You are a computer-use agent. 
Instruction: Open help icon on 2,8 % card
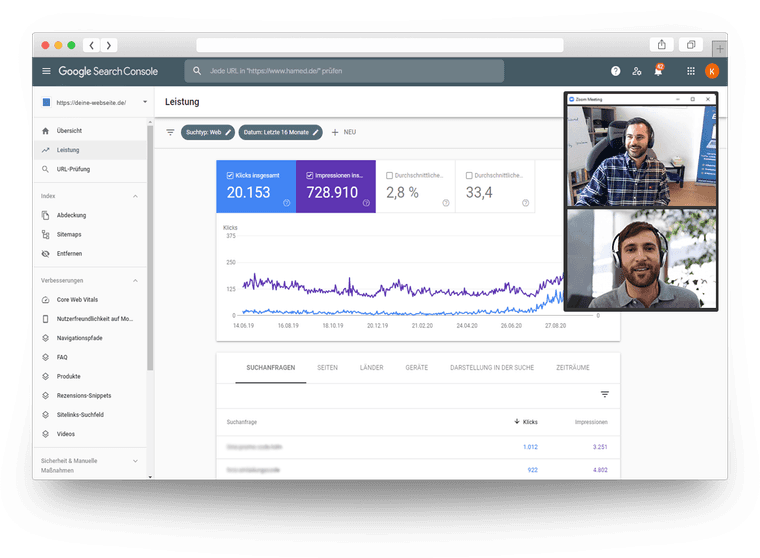pos(445,203)
